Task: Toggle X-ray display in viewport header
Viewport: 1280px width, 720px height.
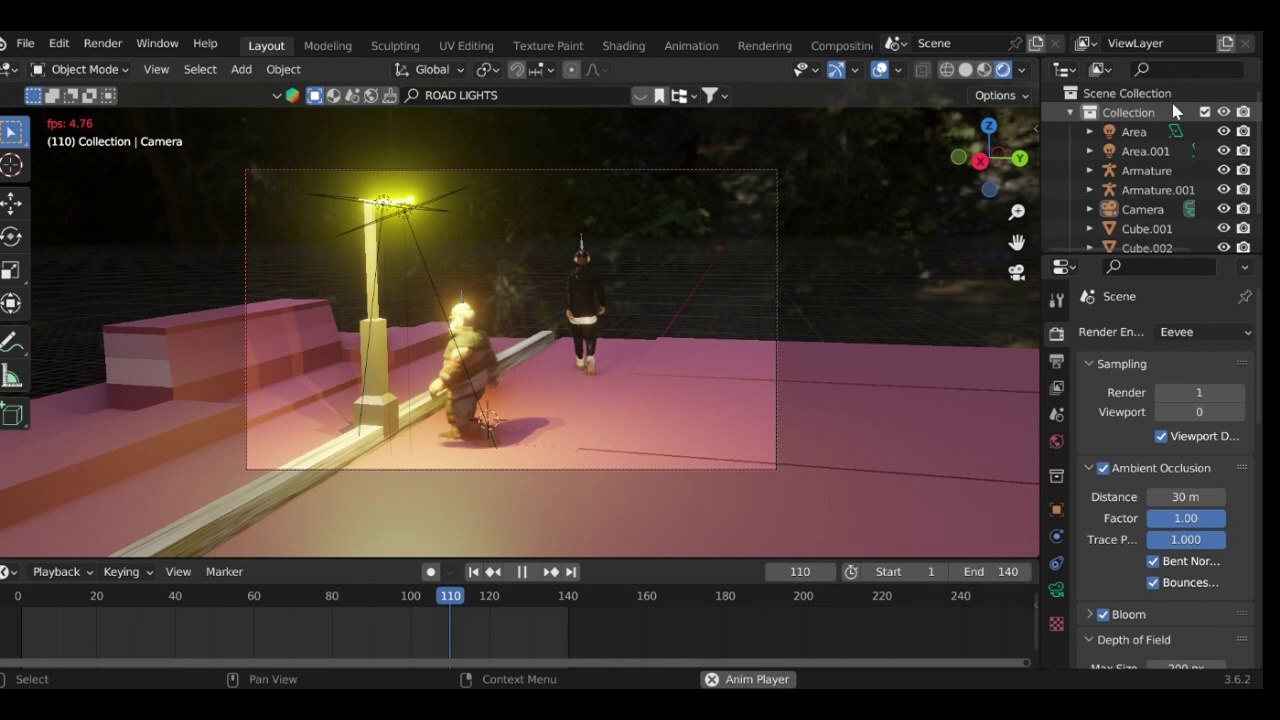Action: tap(922, 70)
